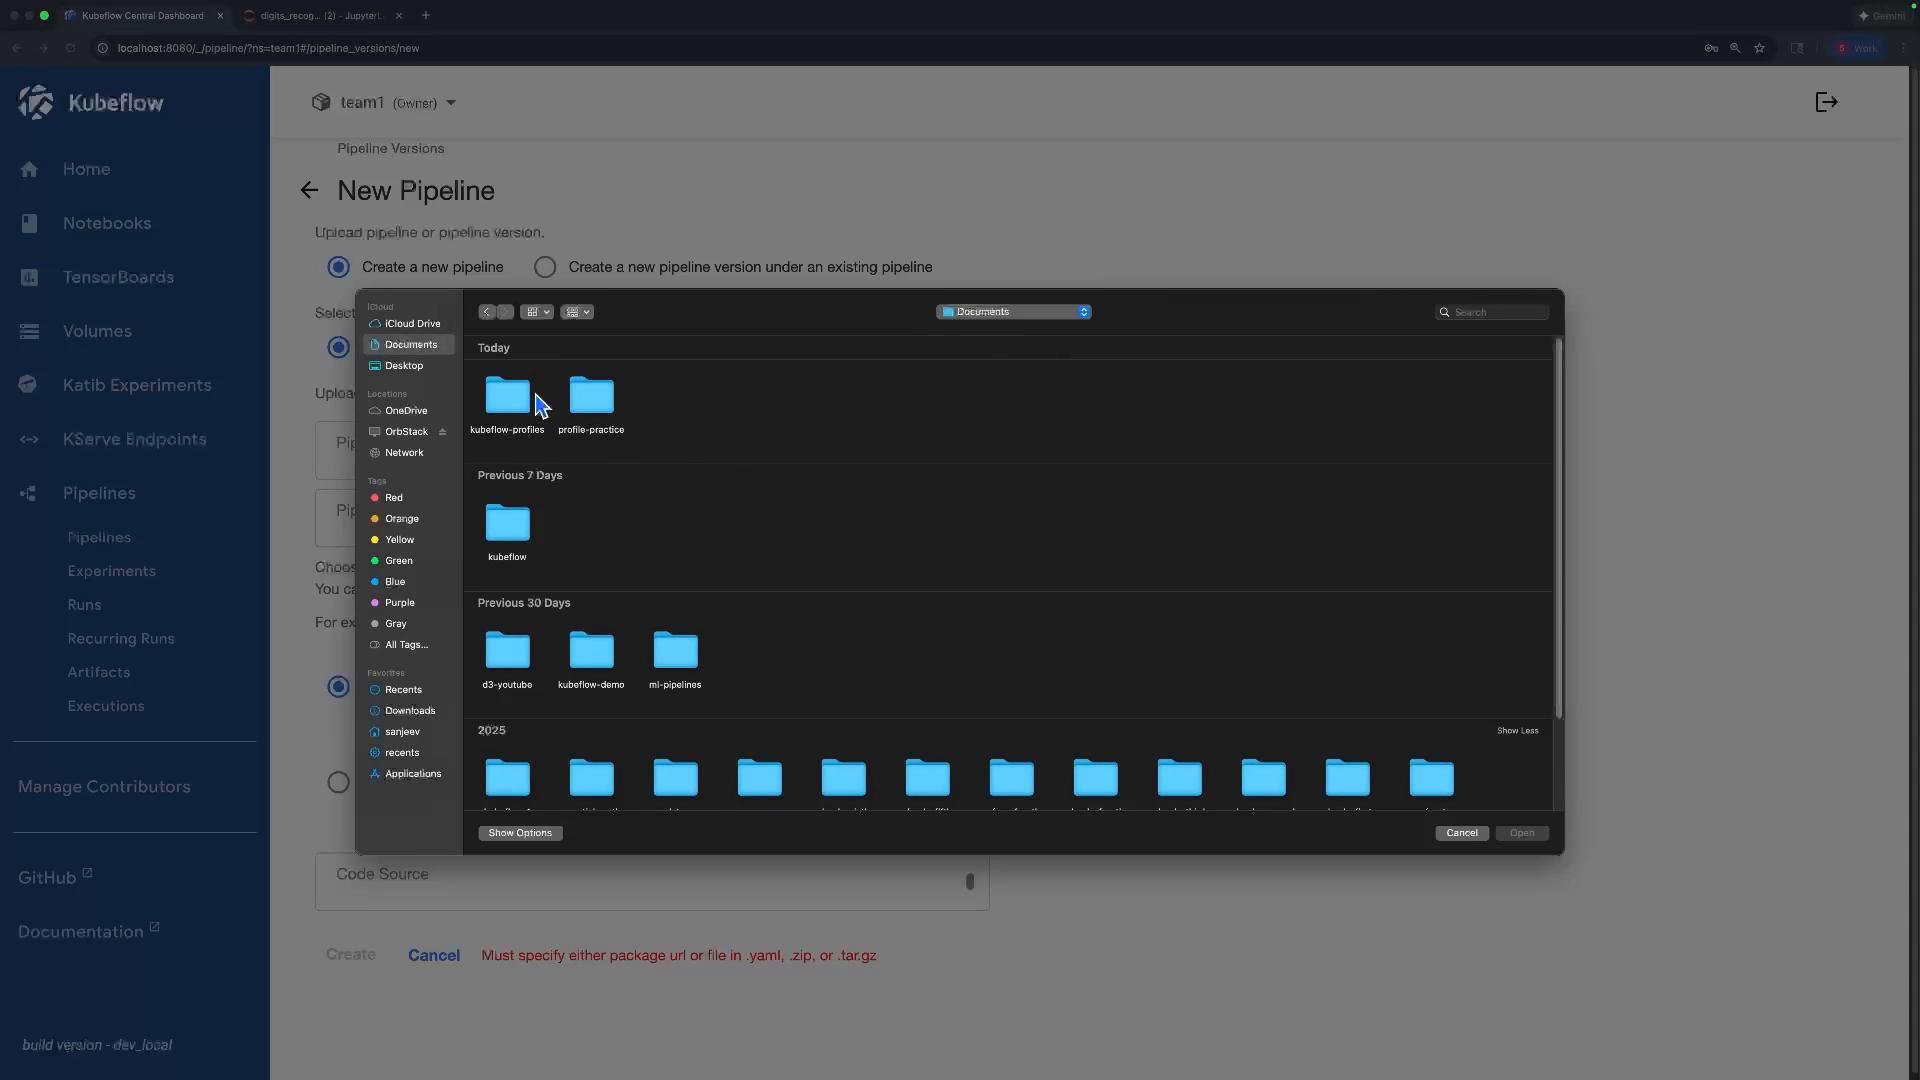Cancel the file open dialog
Viewport: 1920px width, 1080px height.
click(1462, 833)
